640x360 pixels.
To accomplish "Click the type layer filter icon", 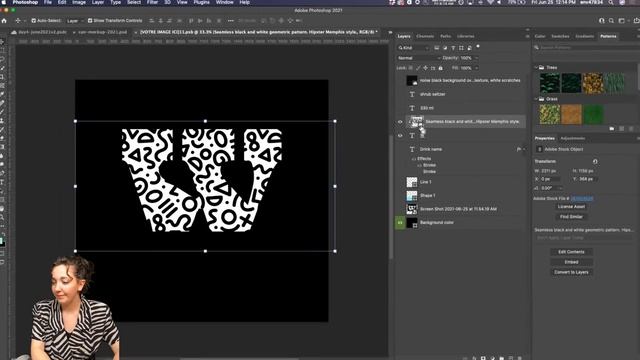I will click(453, 48).
